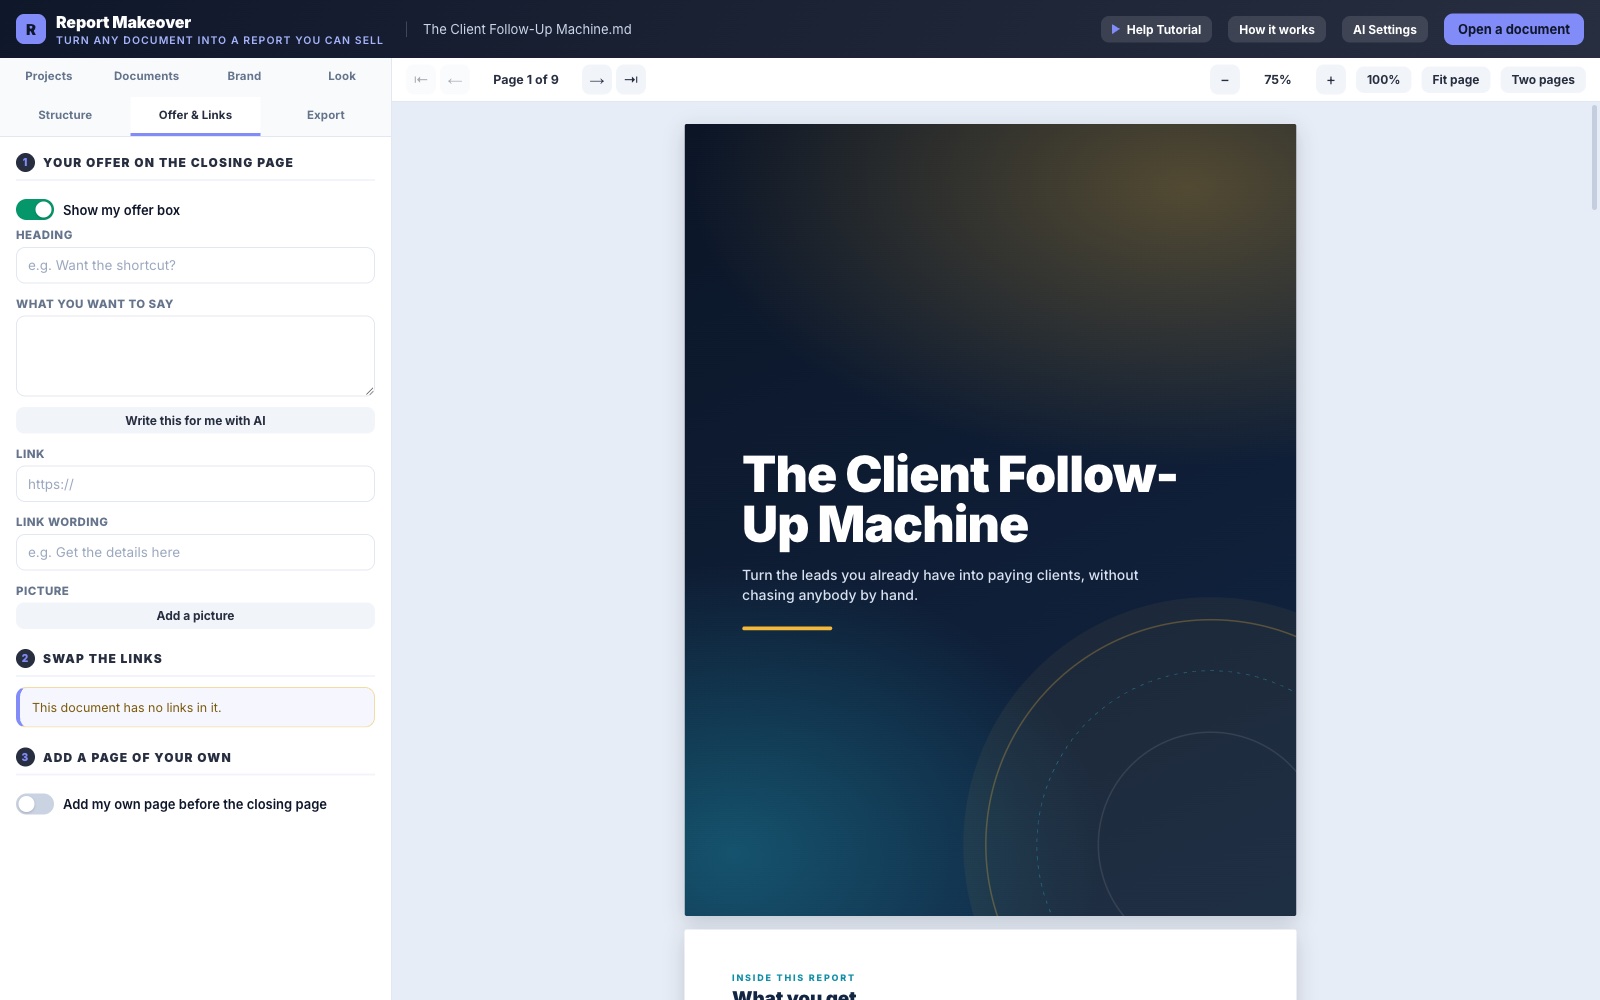Click The Client Follow-Up Machine.md filename
Screen dimensions: 1600x1000
pos(527,29)
